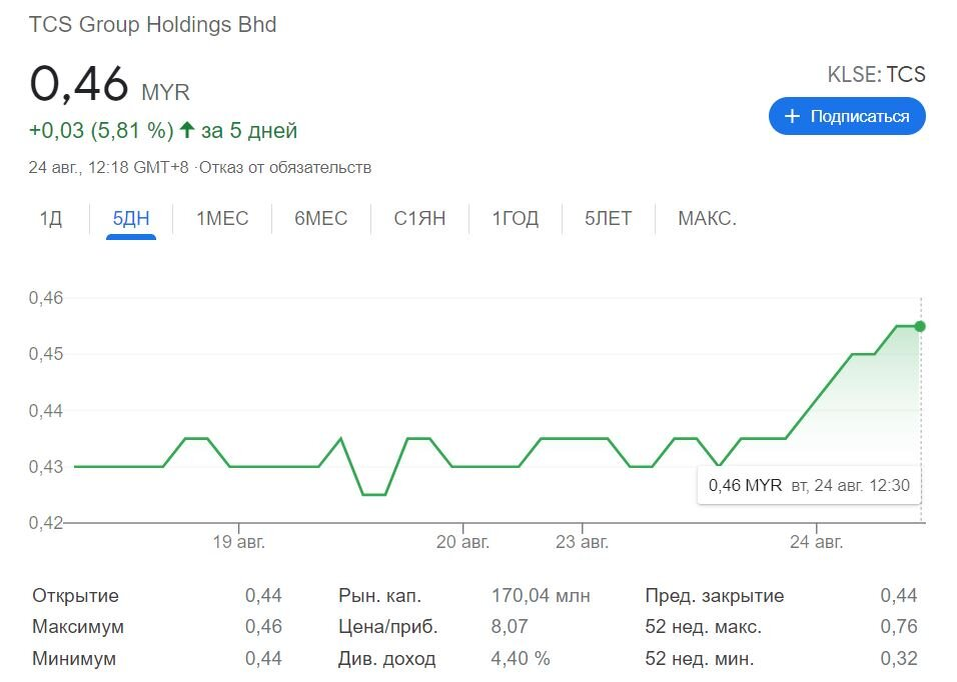Click the 170,04 млн market cap value
The height and width of the screenshot is (682, 957).
(541, 596)
